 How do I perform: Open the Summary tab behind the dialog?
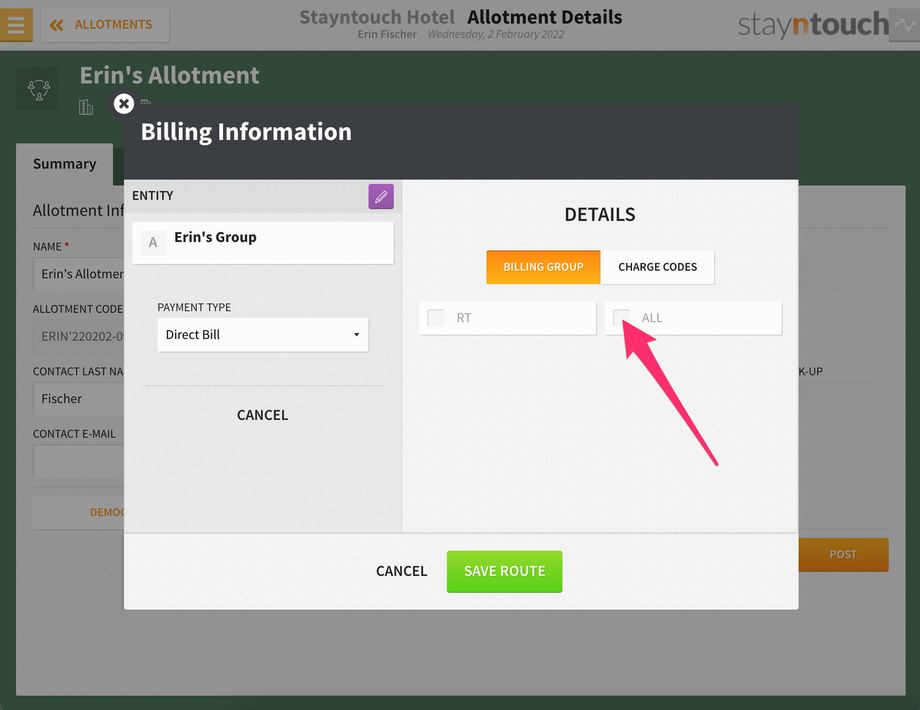point(65,164)
